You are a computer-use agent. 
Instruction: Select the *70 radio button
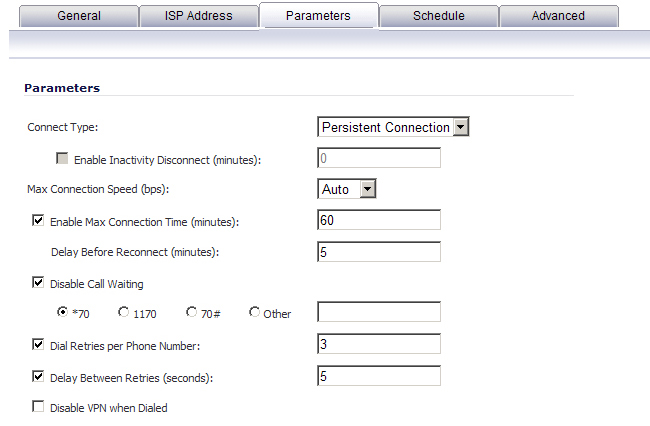pyautogui.click(x=62, y=312)
